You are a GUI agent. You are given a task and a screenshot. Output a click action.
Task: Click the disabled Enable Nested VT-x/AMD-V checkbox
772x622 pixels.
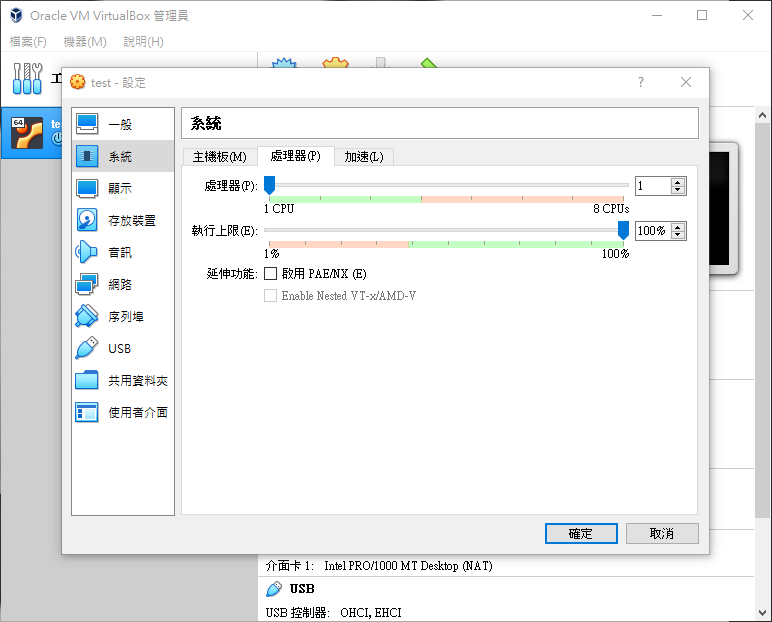point(270,295)
